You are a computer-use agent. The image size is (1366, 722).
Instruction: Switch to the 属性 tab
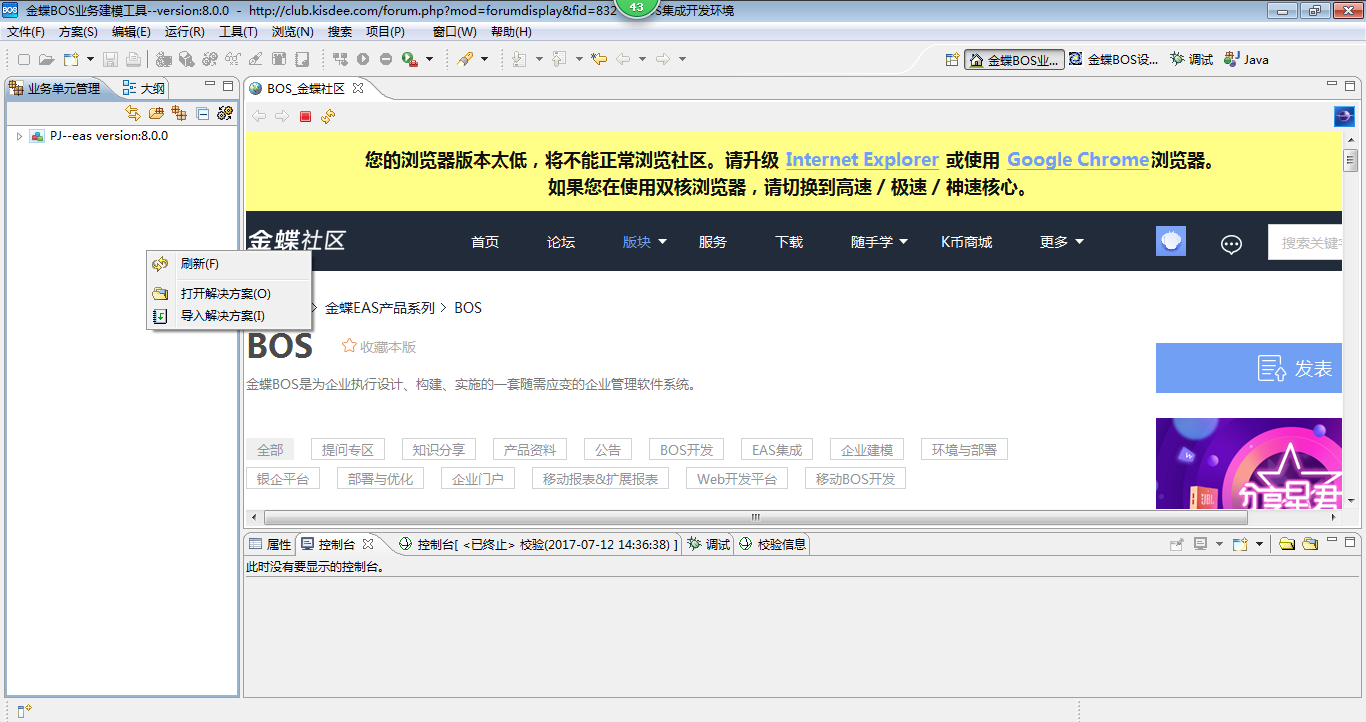[270, 544]
